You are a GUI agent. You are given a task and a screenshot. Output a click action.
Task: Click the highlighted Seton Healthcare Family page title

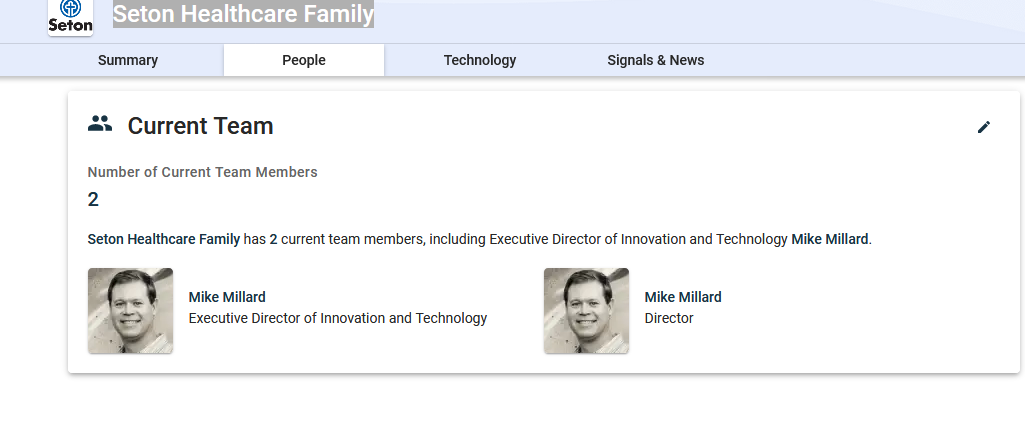[x=243, y=14]
